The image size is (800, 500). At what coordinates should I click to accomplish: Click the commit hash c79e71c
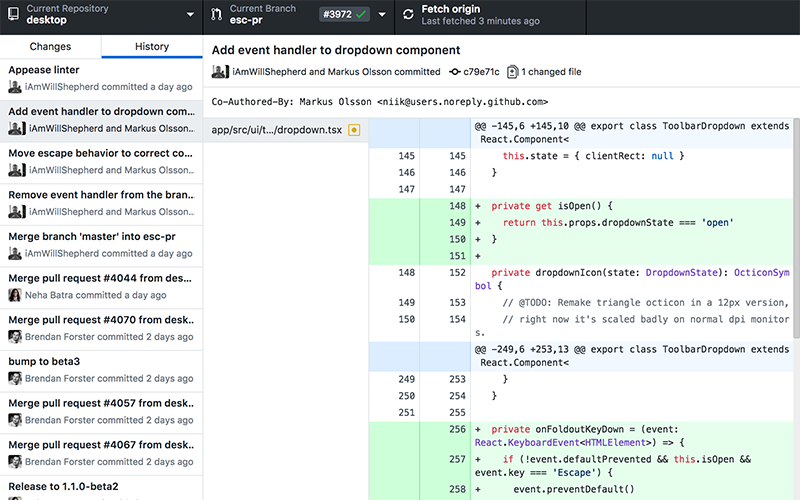point(481,72)
